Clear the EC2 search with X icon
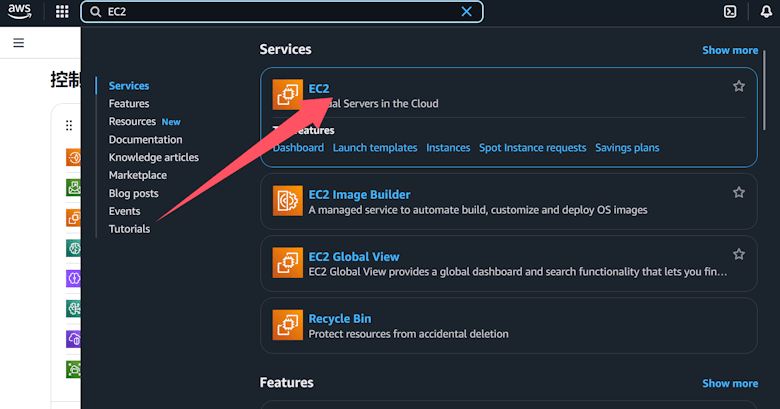This screenshot has height=409, width=780. 466,11
